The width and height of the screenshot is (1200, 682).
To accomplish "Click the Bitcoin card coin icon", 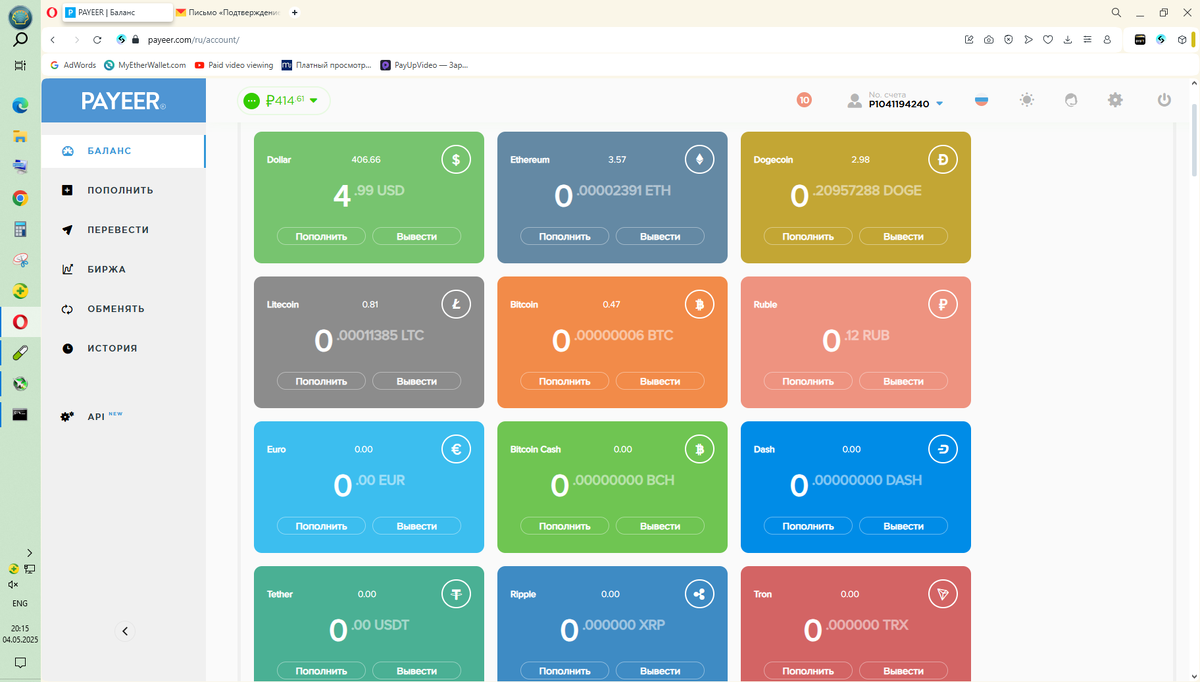I will (x=699, y=305).
